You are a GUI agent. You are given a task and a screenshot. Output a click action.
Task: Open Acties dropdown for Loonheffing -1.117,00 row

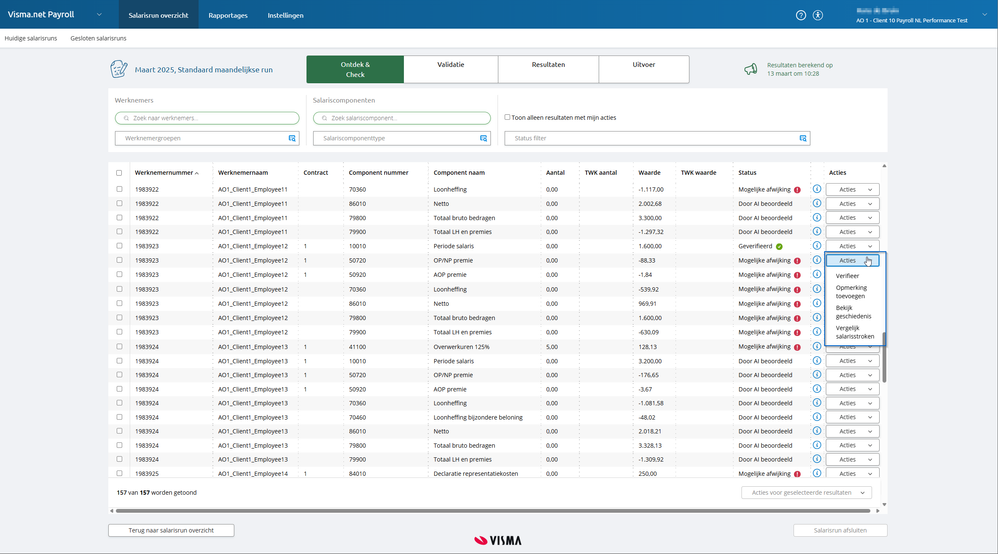tap(853, 189)
